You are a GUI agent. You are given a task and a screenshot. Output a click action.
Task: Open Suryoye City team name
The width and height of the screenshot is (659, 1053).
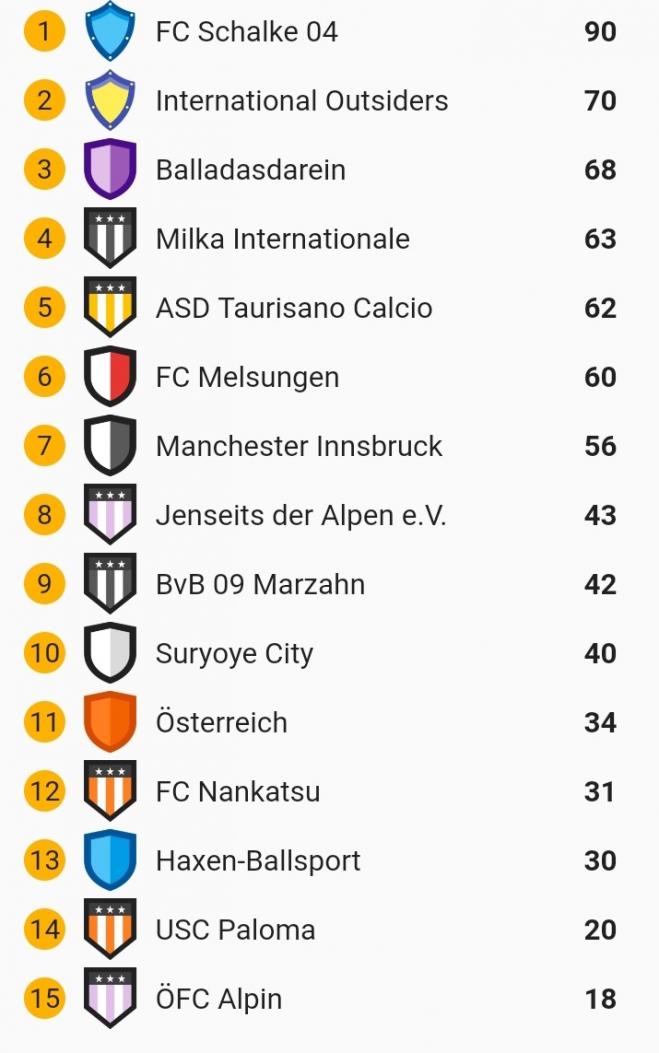pyautogui.click(x=234, y=654)
